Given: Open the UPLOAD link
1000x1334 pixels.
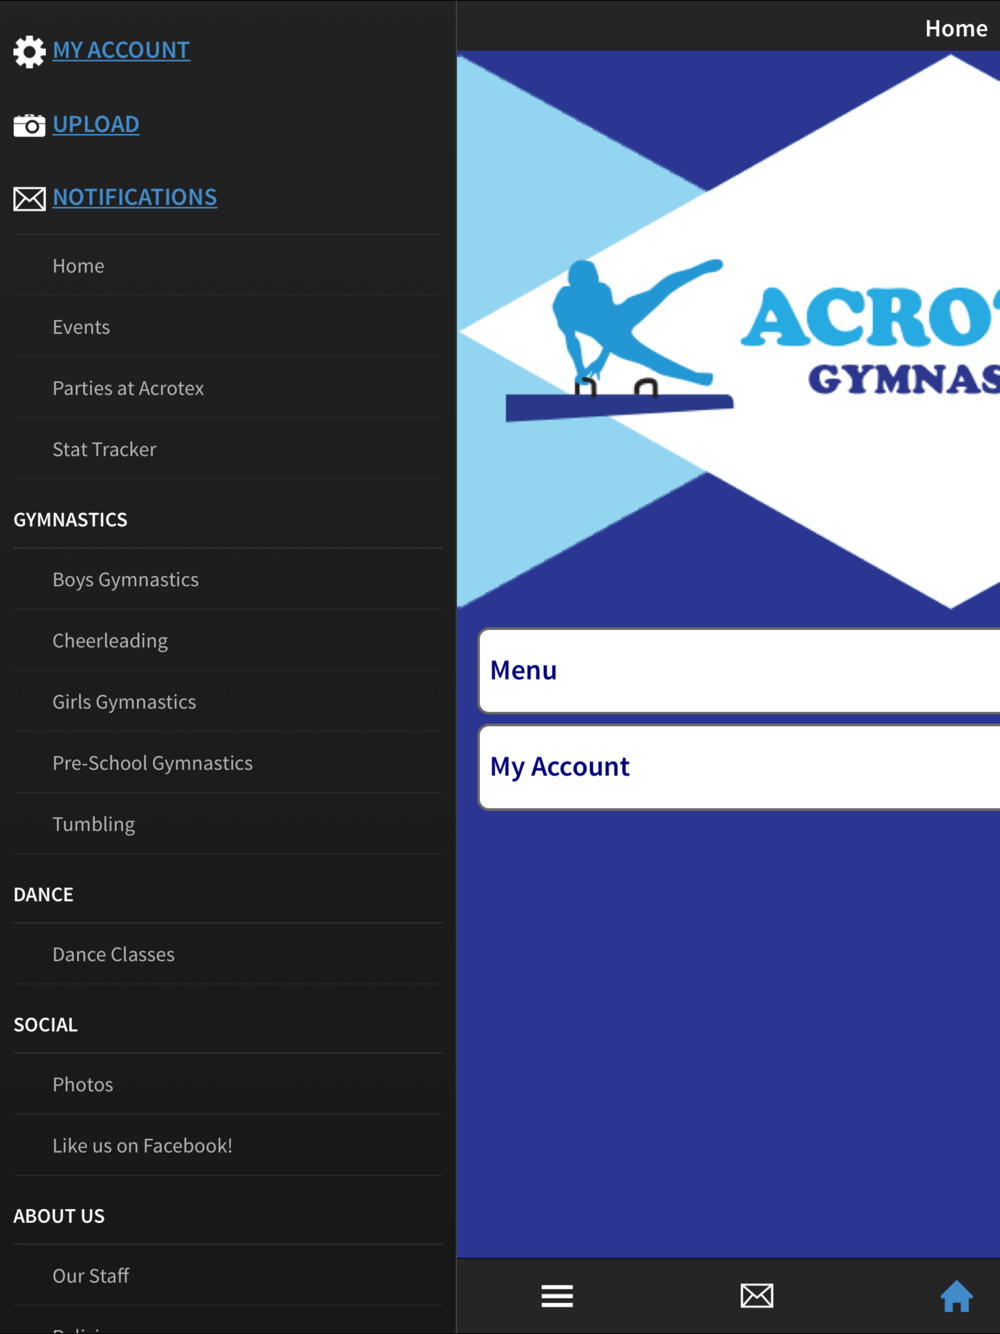Looking at the screenshot, I should click(96, 124).
